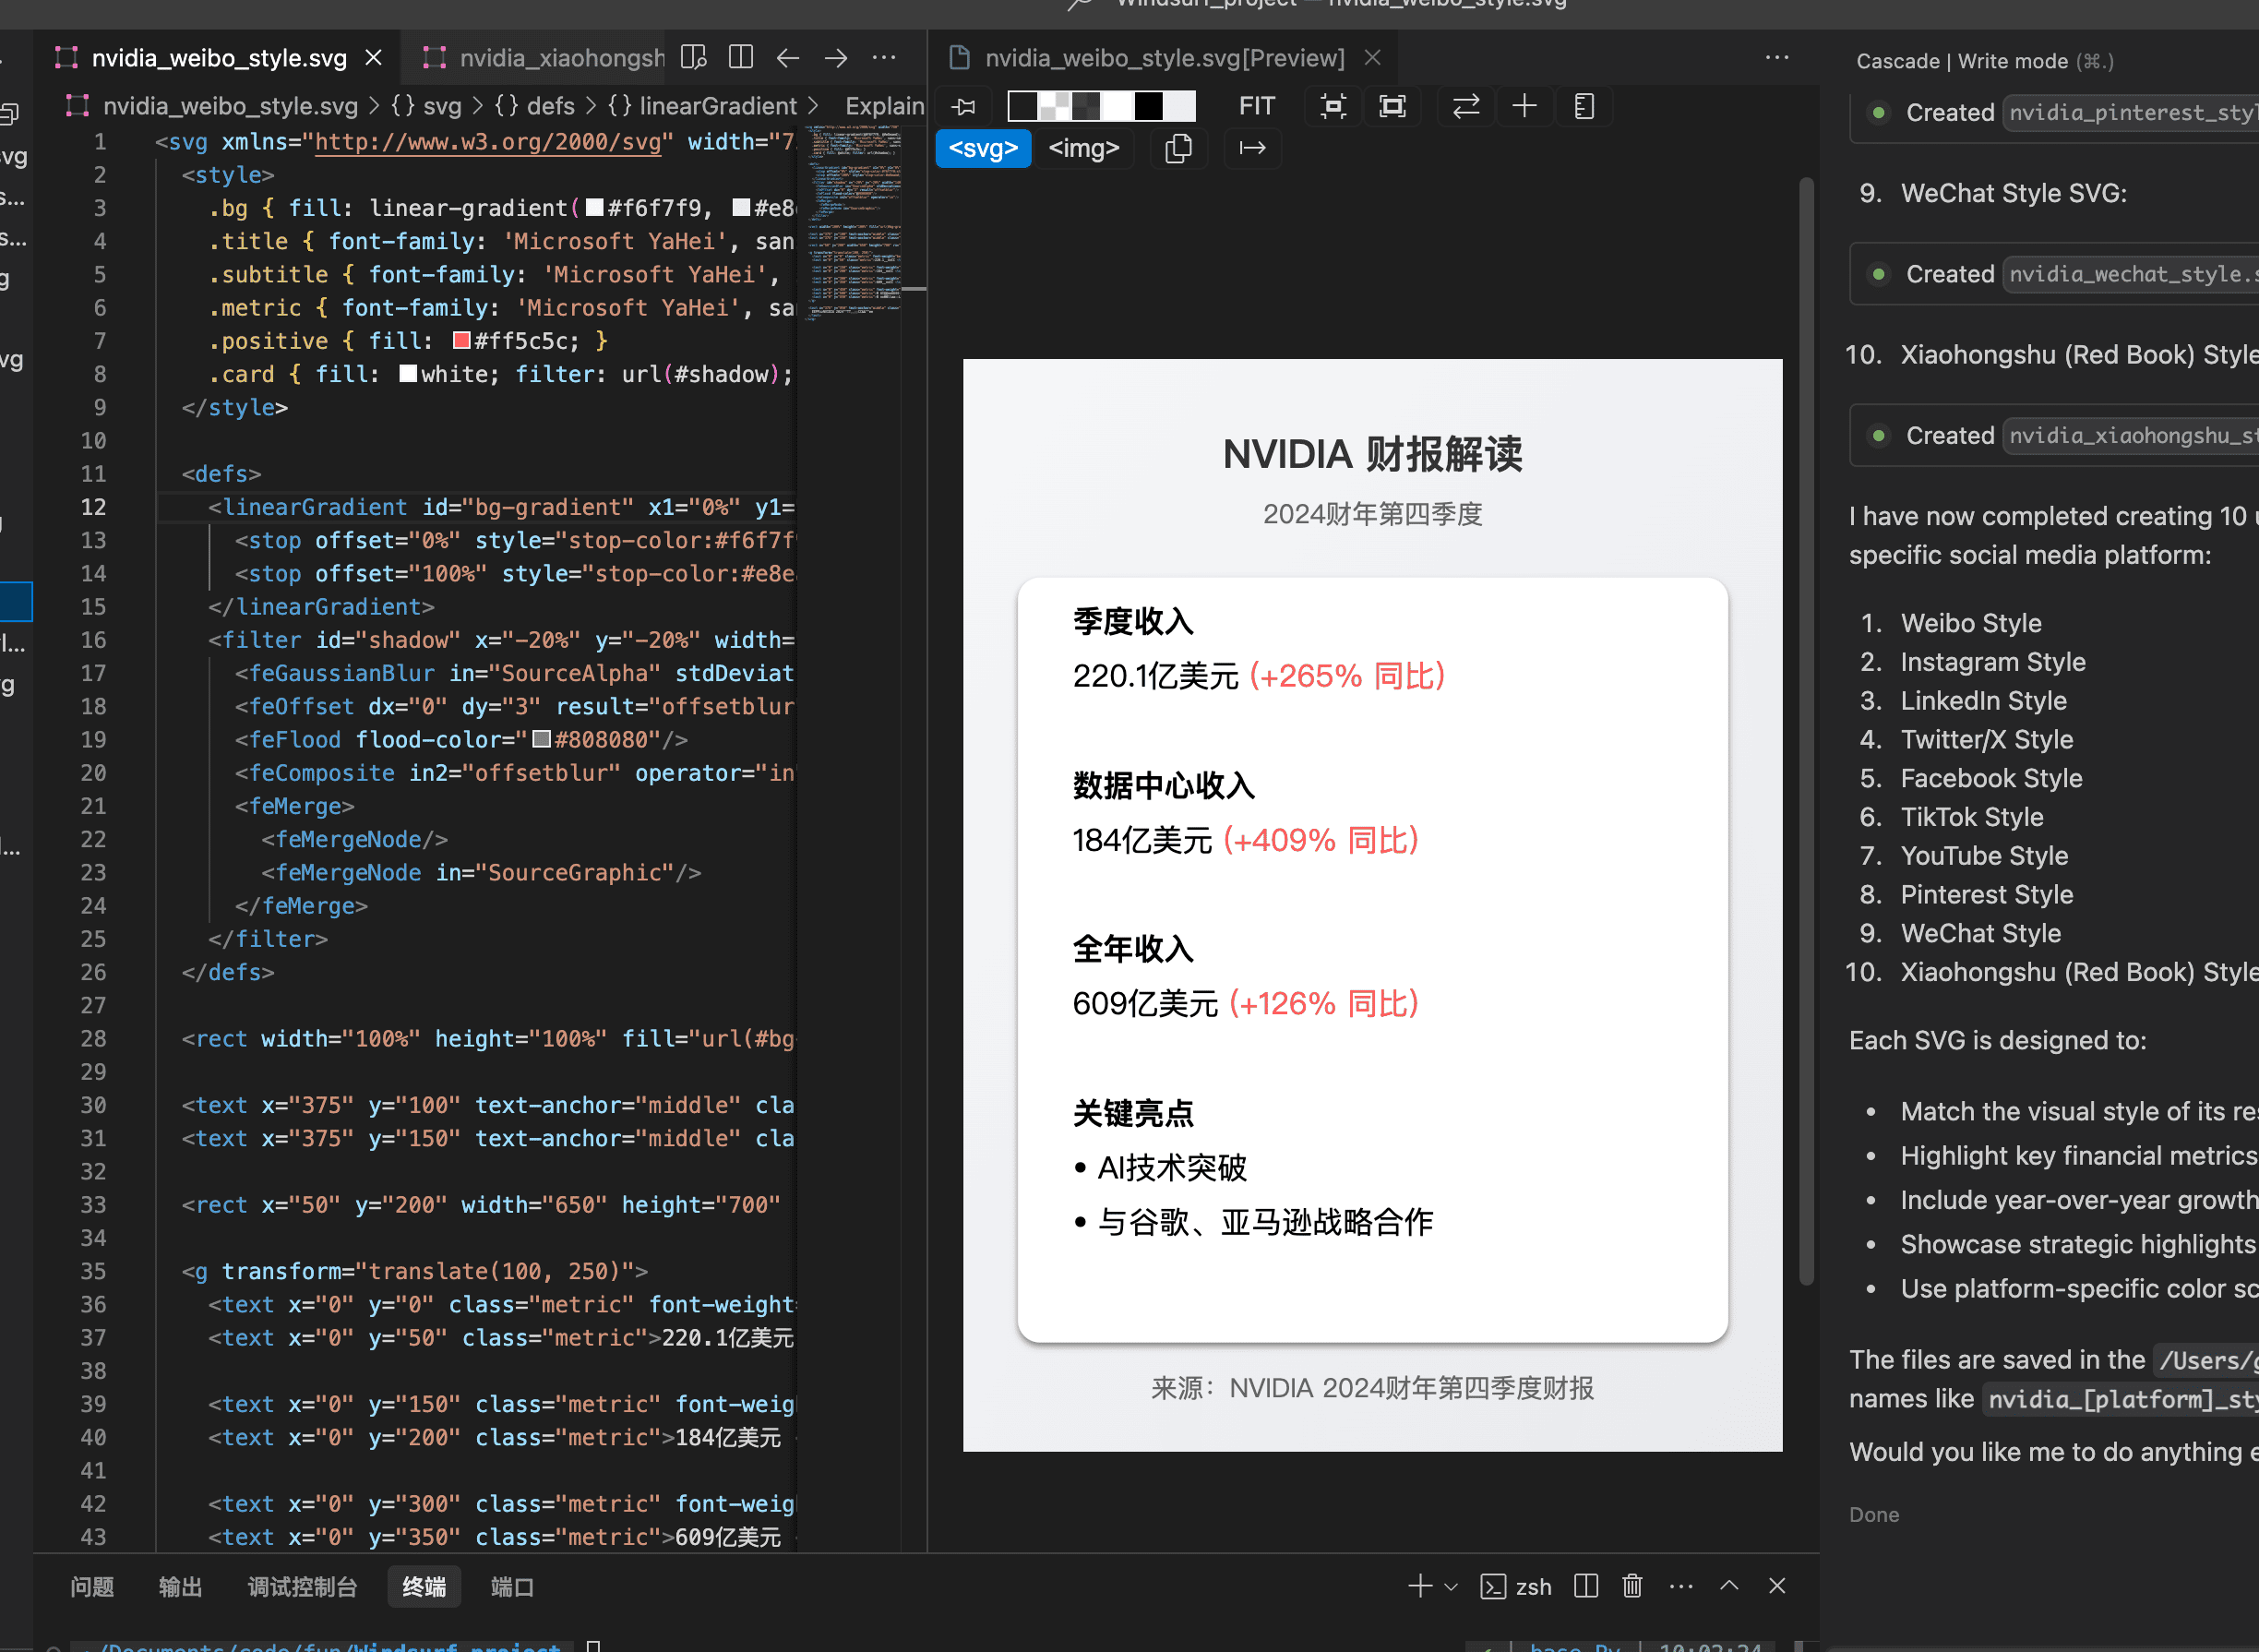2259x1652 pixels.
Task: Choose the light checkerboard background swatch
Action: pyautogui.click(x=1054, y=106)
